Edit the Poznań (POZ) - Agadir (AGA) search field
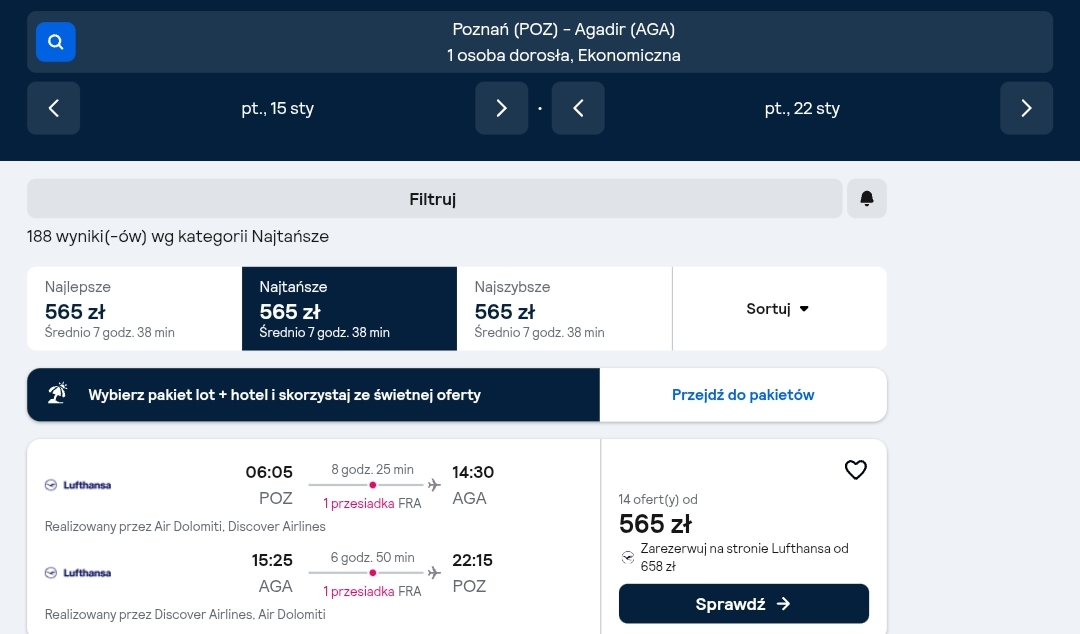Viewport: 1080px width, 634px height. [564, 42]
